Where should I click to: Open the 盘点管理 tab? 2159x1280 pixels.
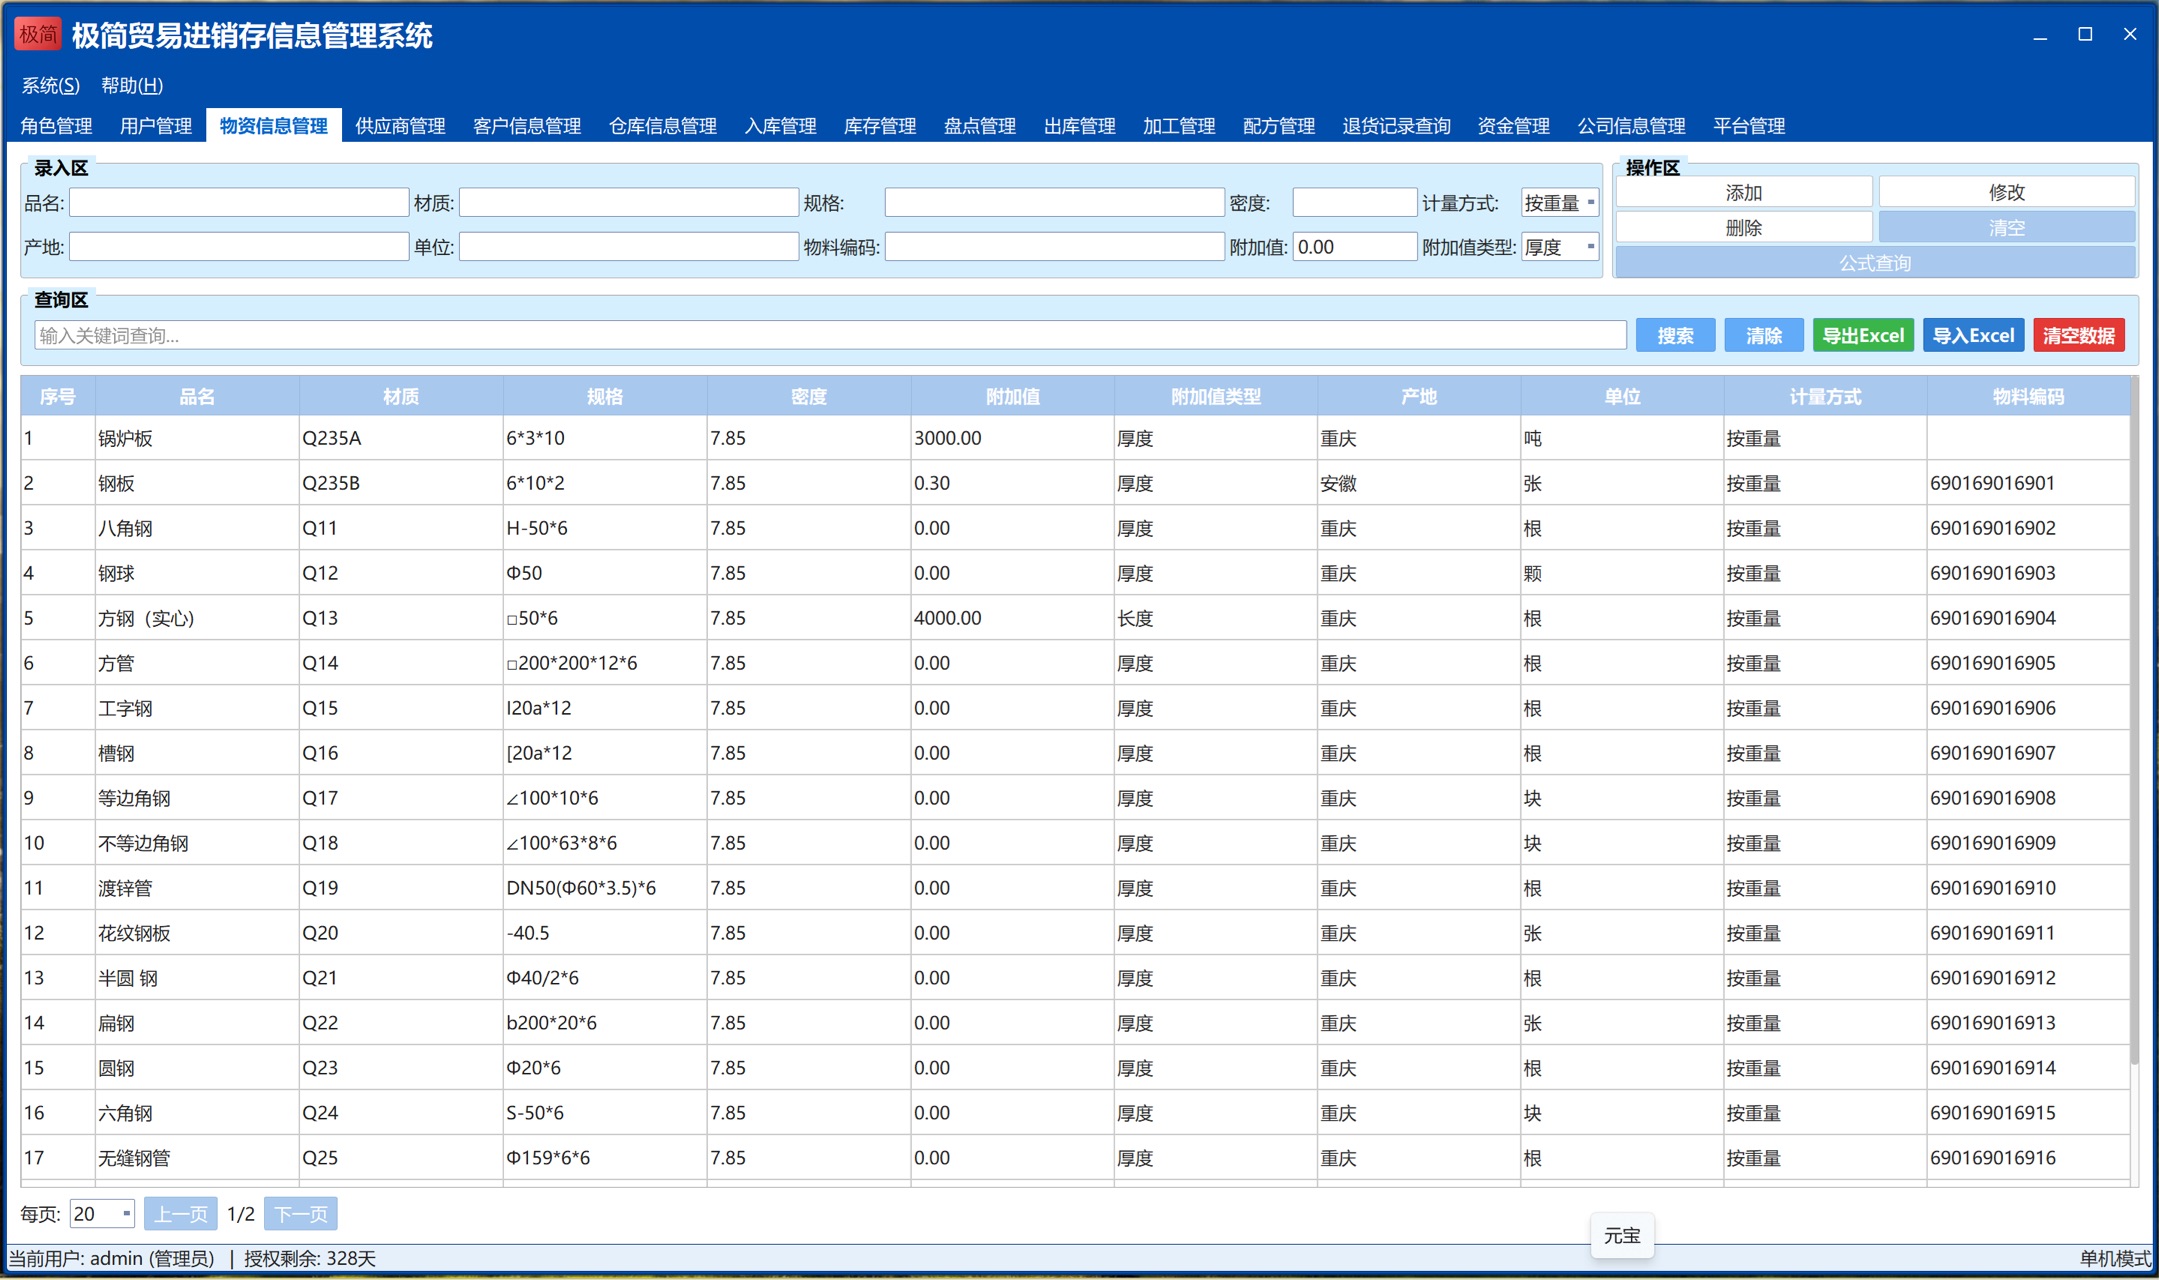point(980,126)
